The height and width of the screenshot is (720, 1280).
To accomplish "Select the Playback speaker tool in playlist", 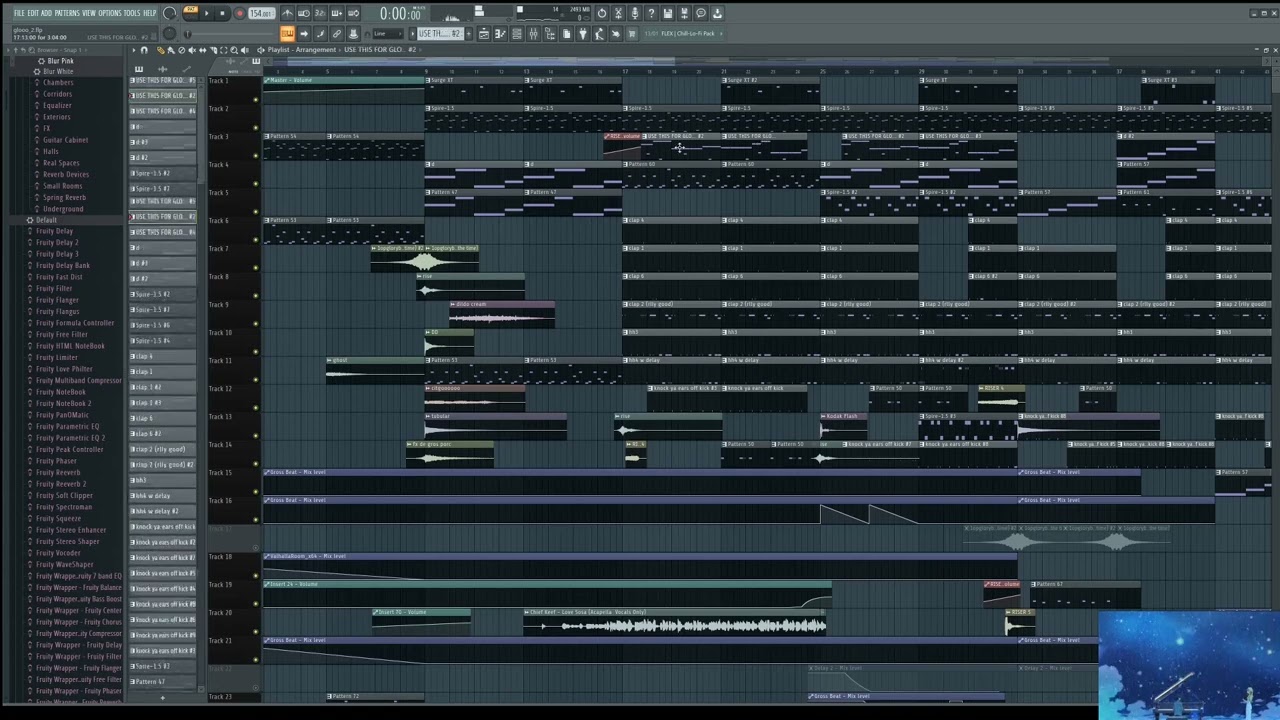I will click(245, 49).
